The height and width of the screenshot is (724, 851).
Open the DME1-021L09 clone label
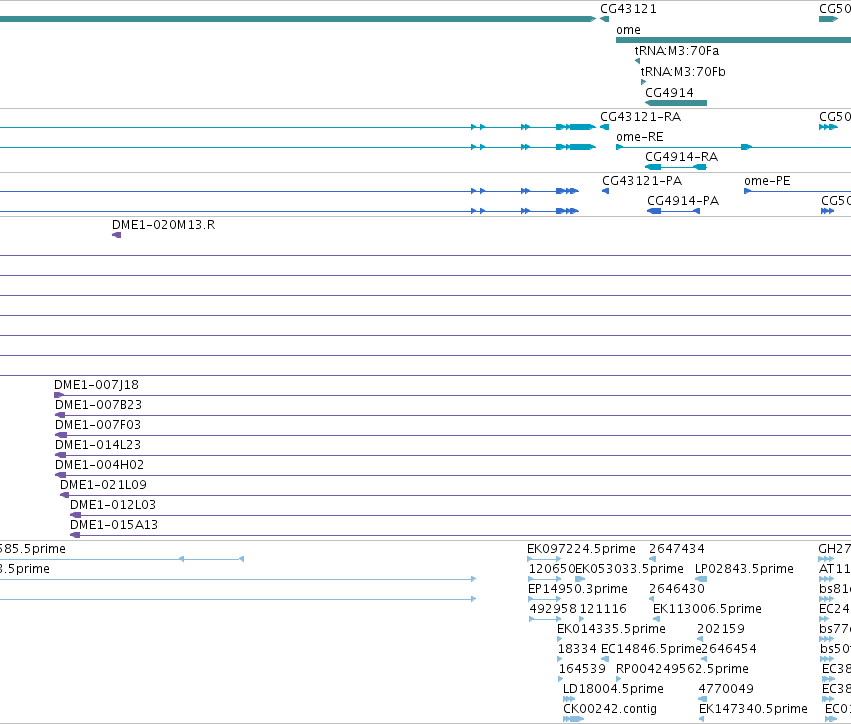[103, 485]
